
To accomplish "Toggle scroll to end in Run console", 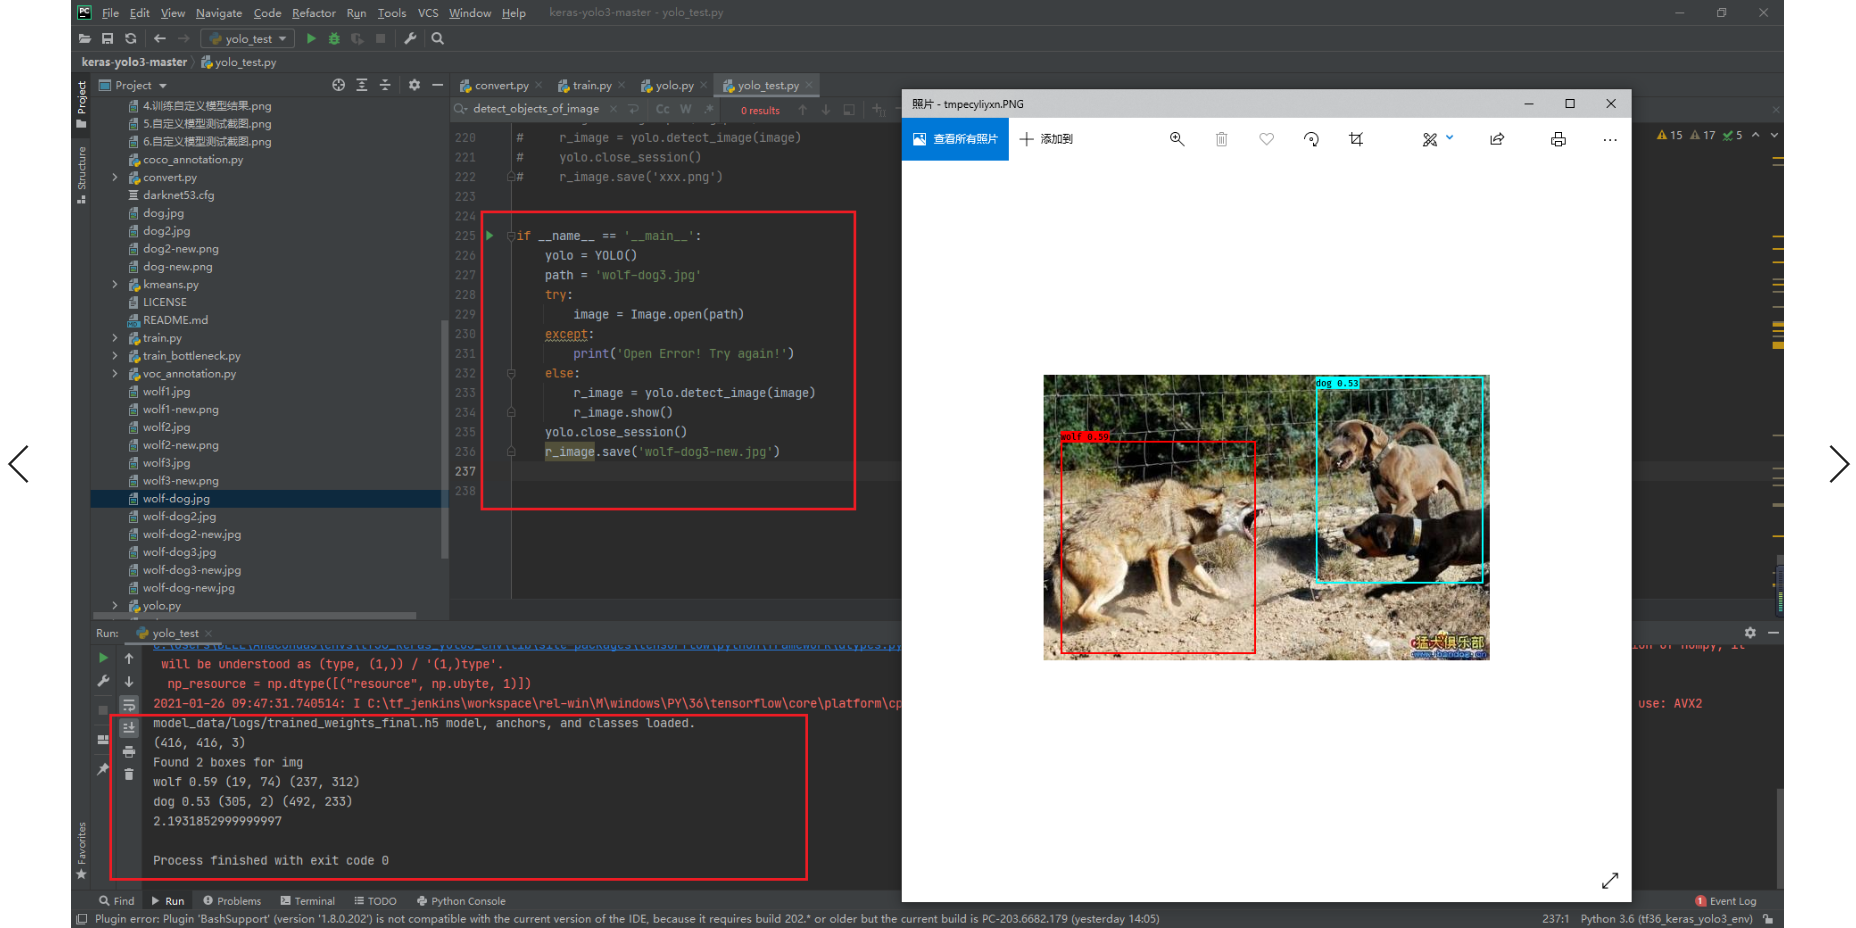I will pyautogui.click(x=129, y=728).
